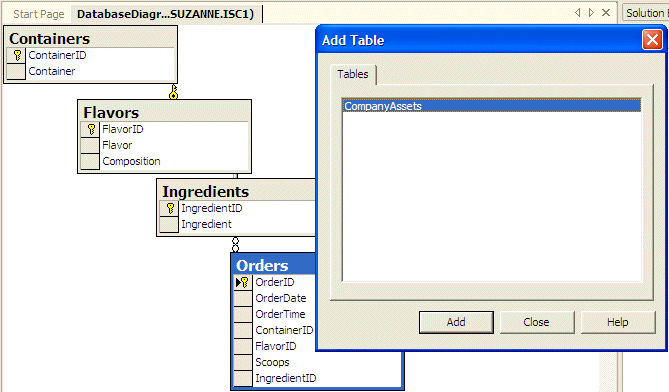Select the Container column in Containers

click(x=52, y=71)
